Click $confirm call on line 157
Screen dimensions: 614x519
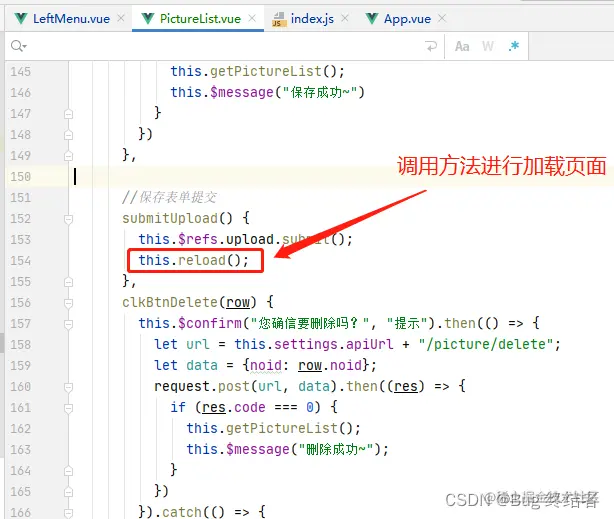[x=209, y=323]
